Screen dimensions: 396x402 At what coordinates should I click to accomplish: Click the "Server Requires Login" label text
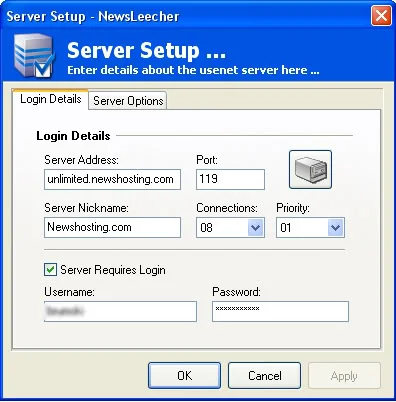pos(113,270)
